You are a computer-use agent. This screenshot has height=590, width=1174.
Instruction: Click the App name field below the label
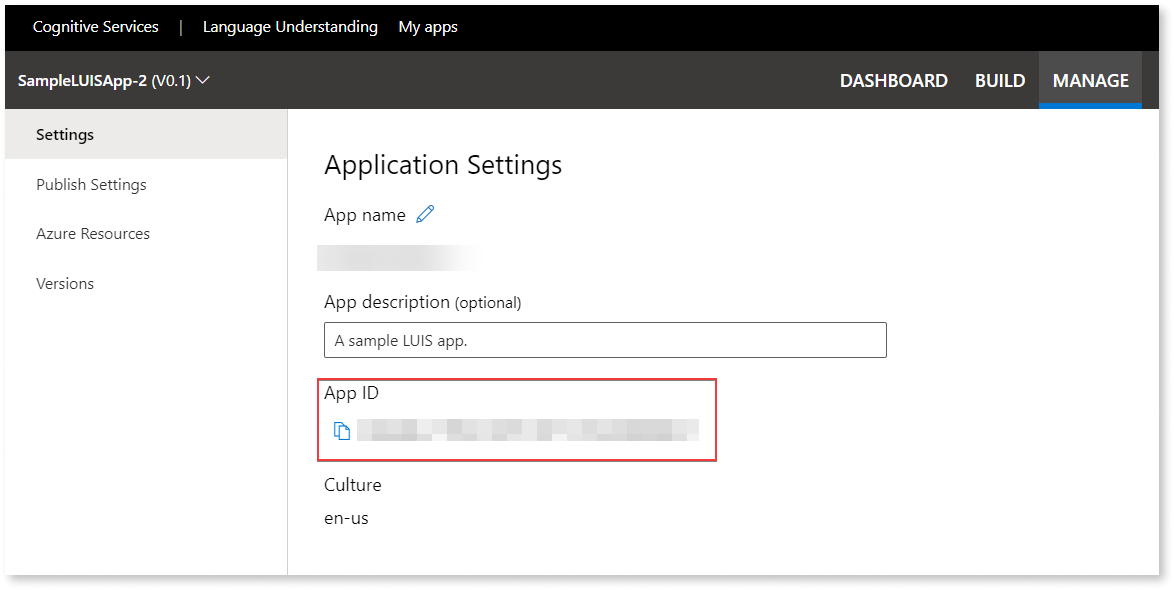click(400, 257)
